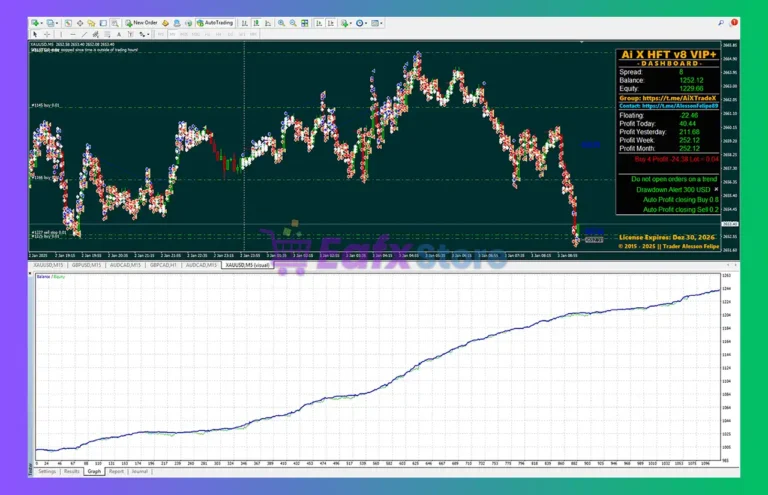The width and height of the screenshot is (768, 495).
Task: Open the Navigator panel
Action: click(x=91, y=23)
